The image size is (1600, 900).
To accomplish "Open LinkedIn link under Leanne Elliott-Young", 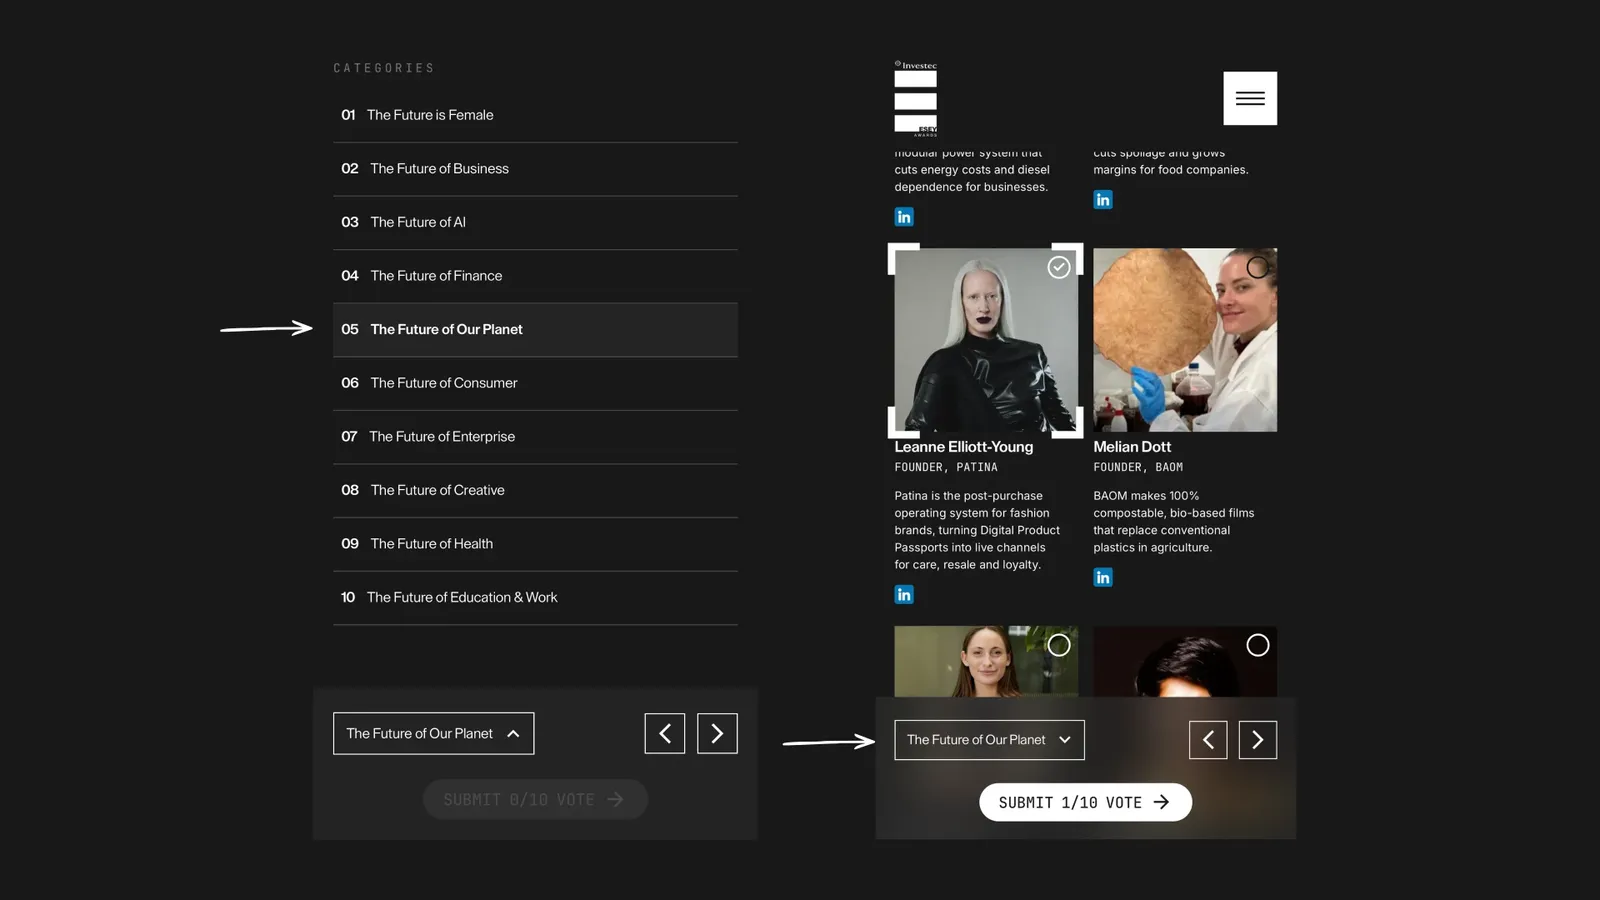I will [904, 595].
